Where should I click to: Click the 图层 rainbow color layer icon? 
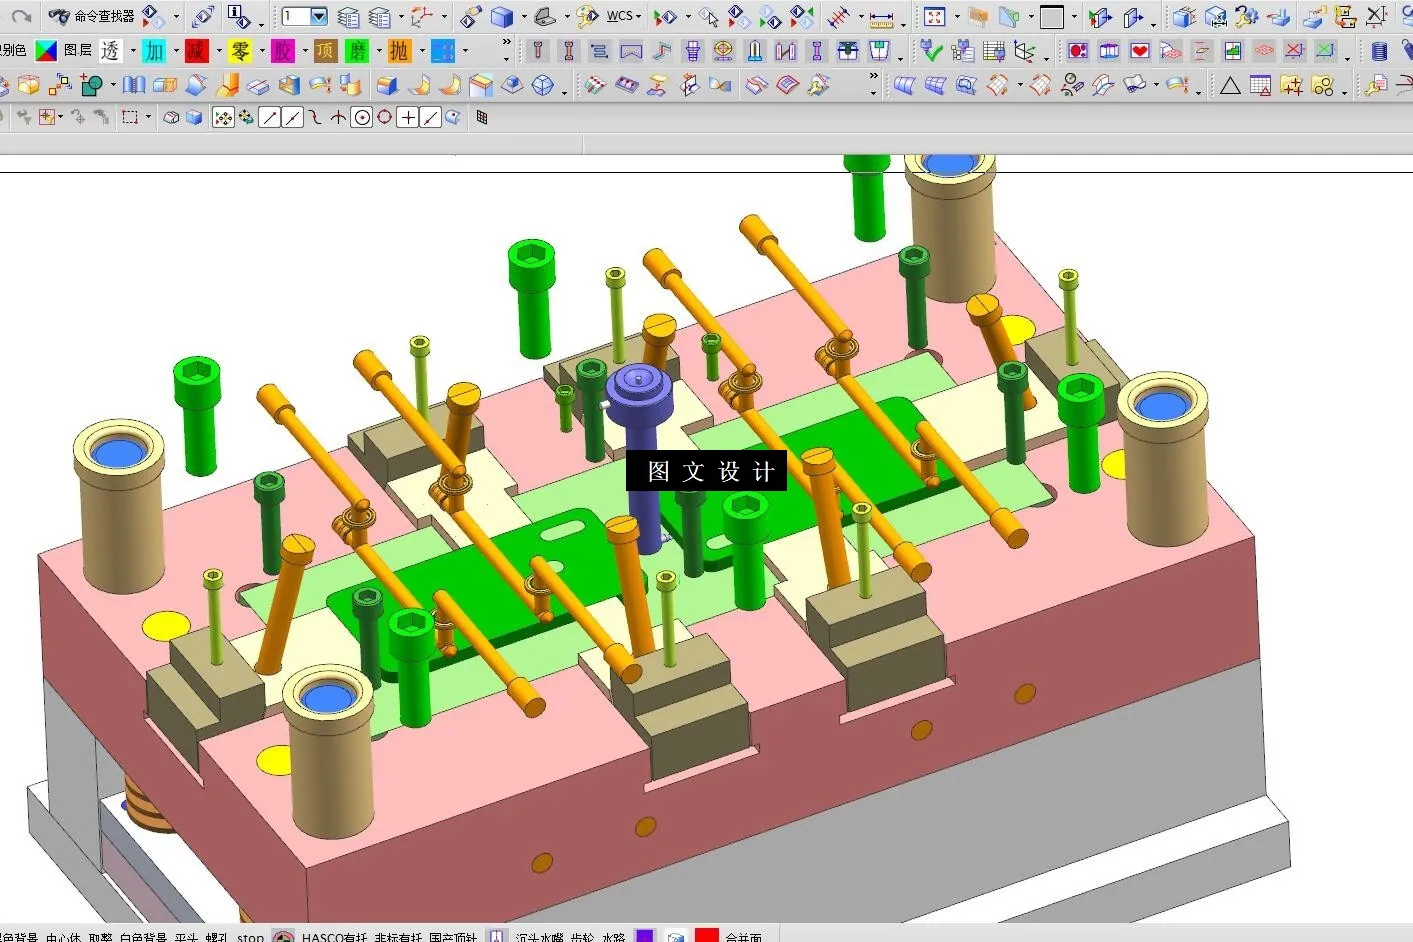[46, 50]
